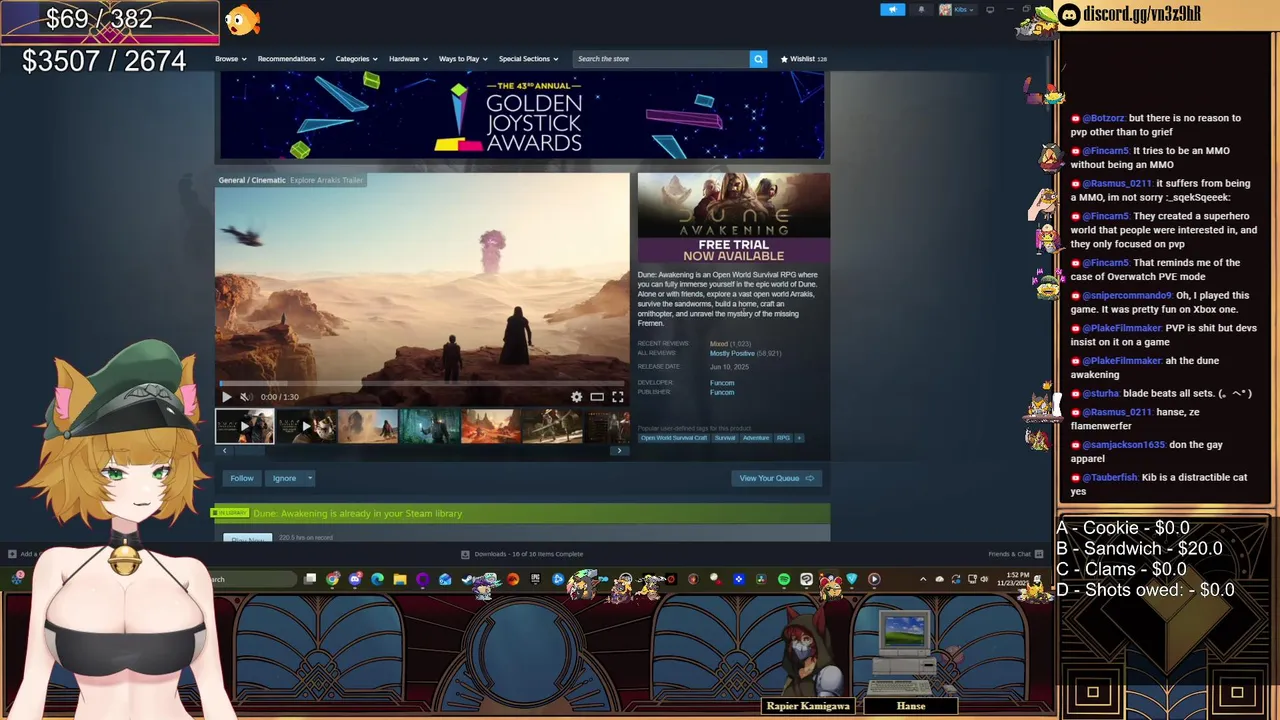Click View Your Queue button

[x=776, y=478]
